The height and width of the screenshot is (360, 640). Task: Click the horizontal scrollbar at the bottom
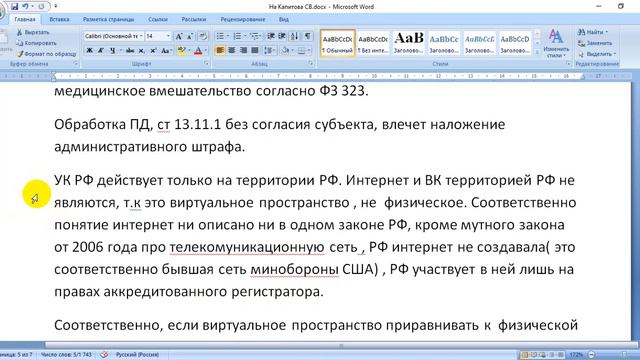click(x=341, y=345)
